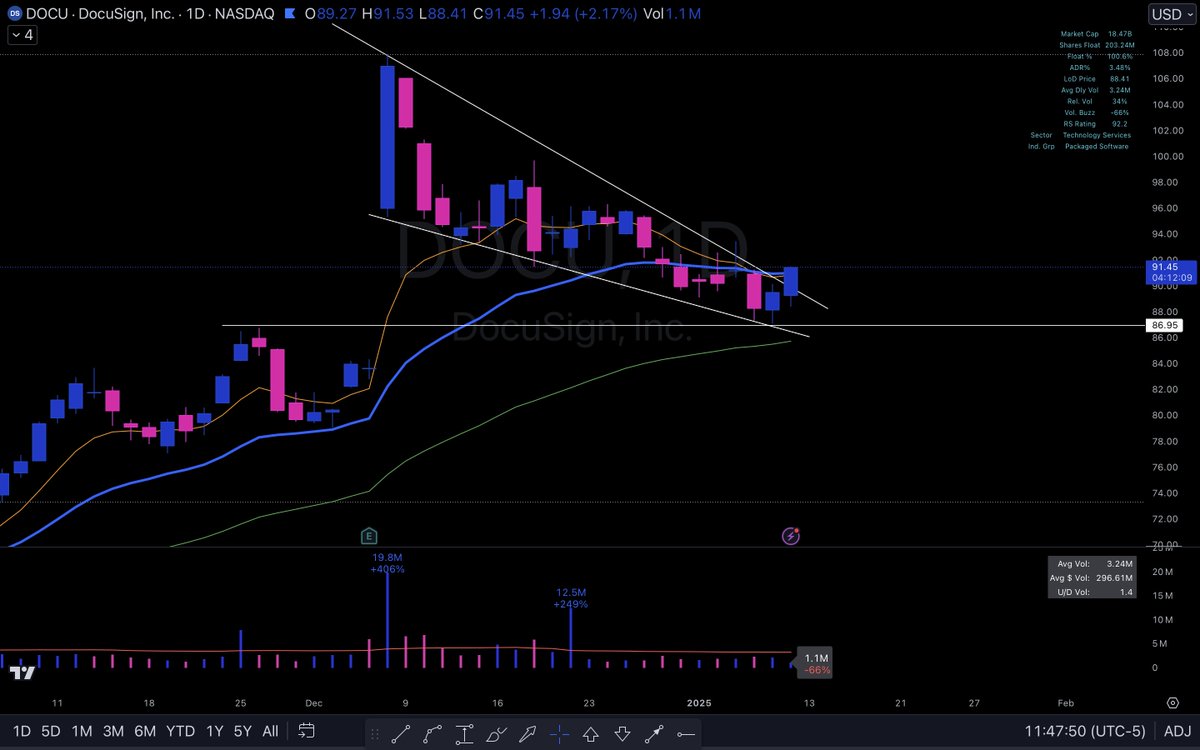The height and width of the screenshot is (750, 1200).
Task: Set range to 5Y
Action: click(x=242, y=731)
